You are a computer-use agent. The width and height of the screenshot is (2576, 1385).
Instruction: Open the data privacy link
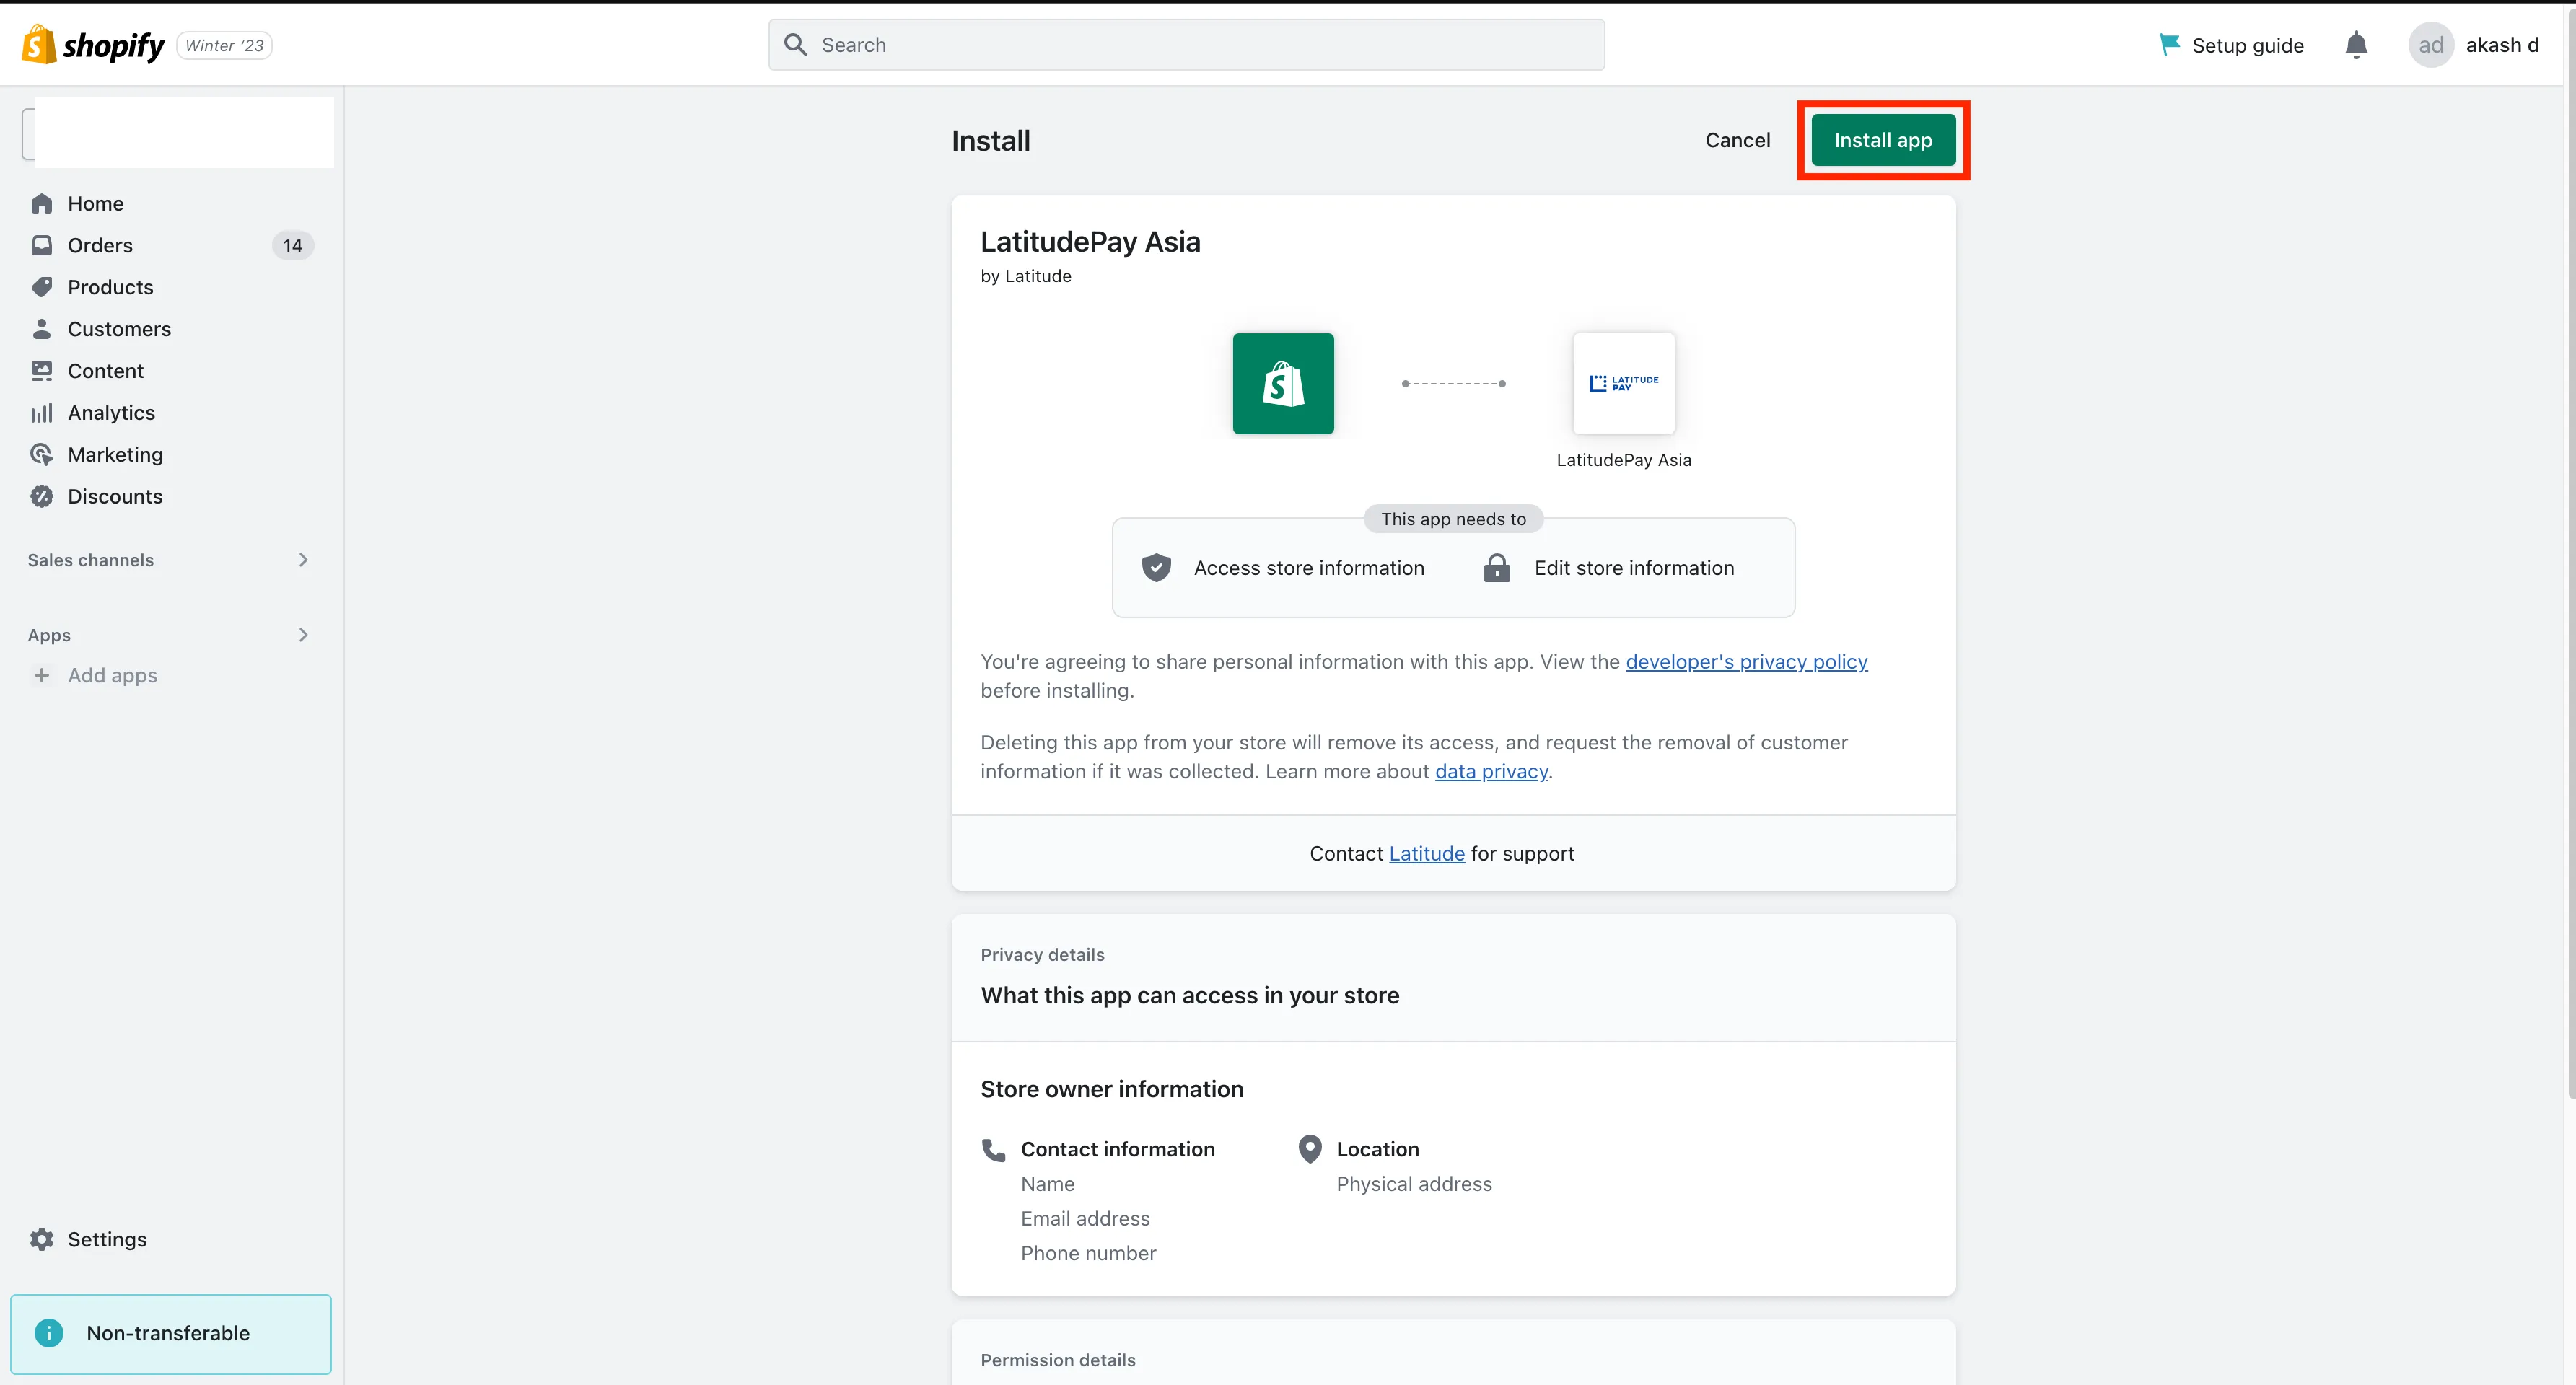(1491, 772)
